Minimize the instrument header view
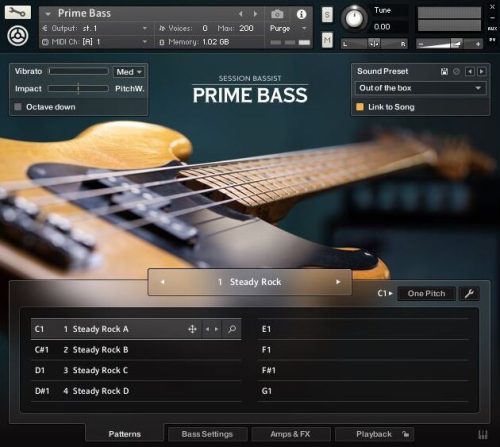The width and height of the screenshot is (500, 447). 492,18
